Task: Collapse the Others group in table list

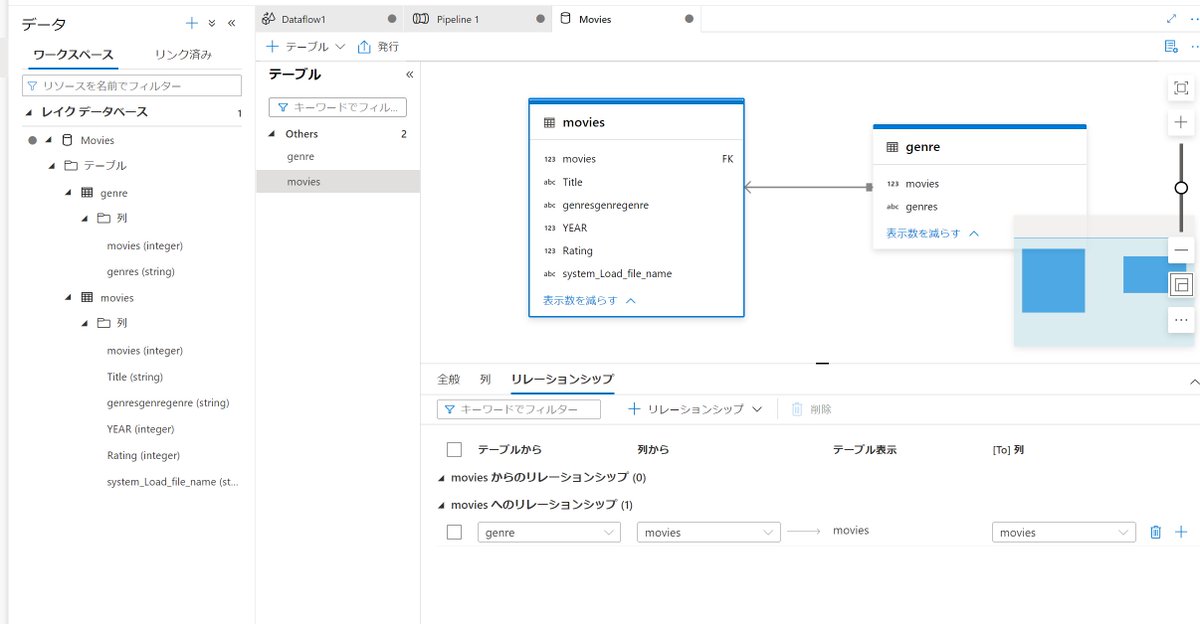Action: 273,133
